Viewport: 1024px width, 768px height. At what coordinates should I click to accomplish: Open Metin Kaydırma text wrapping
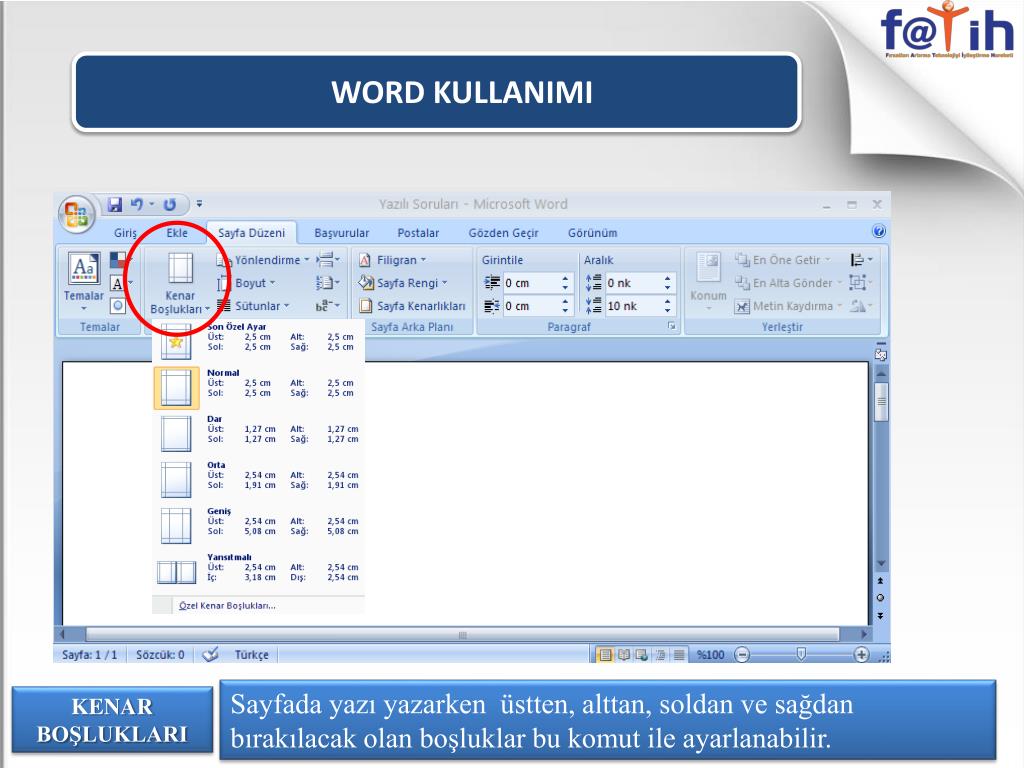click(788, 306)
